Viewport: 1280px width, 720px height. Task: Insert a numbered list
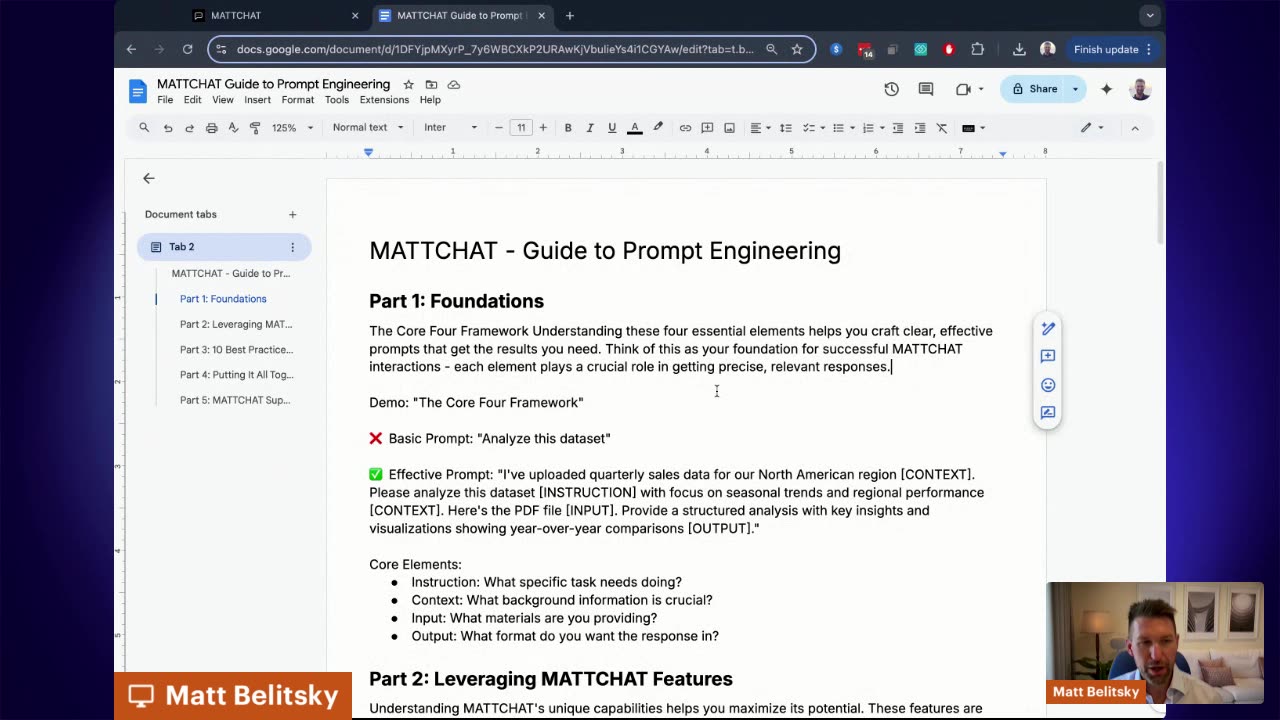point(872,128)
